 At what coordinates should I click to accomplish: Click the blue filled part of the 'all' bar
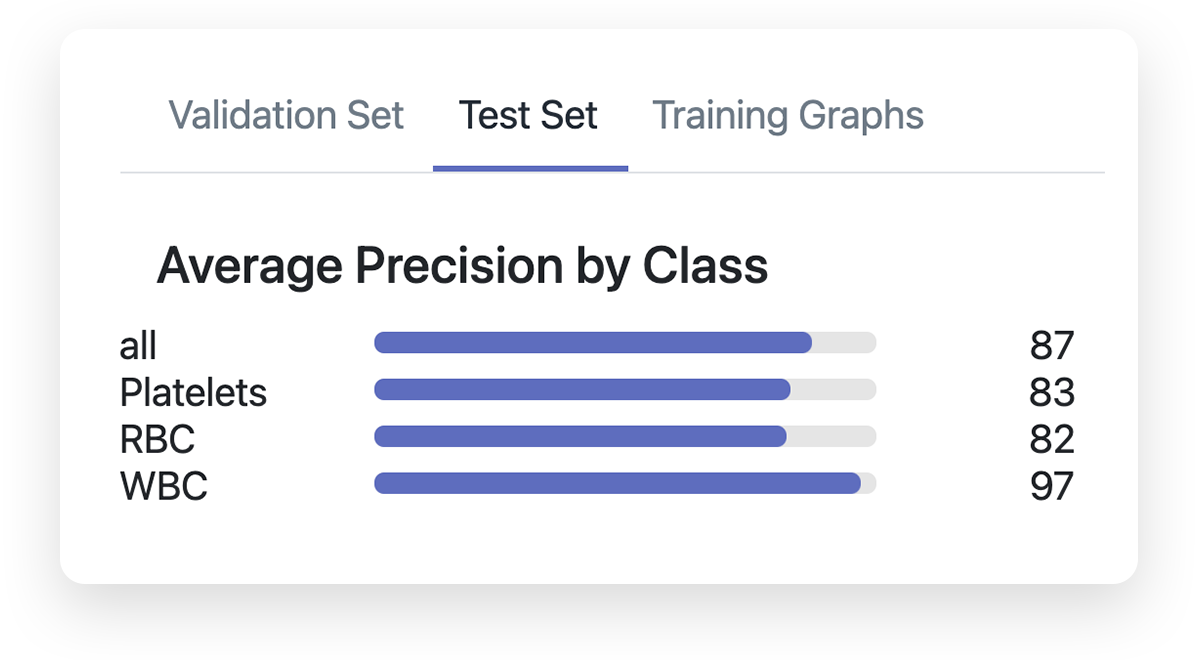592,343
